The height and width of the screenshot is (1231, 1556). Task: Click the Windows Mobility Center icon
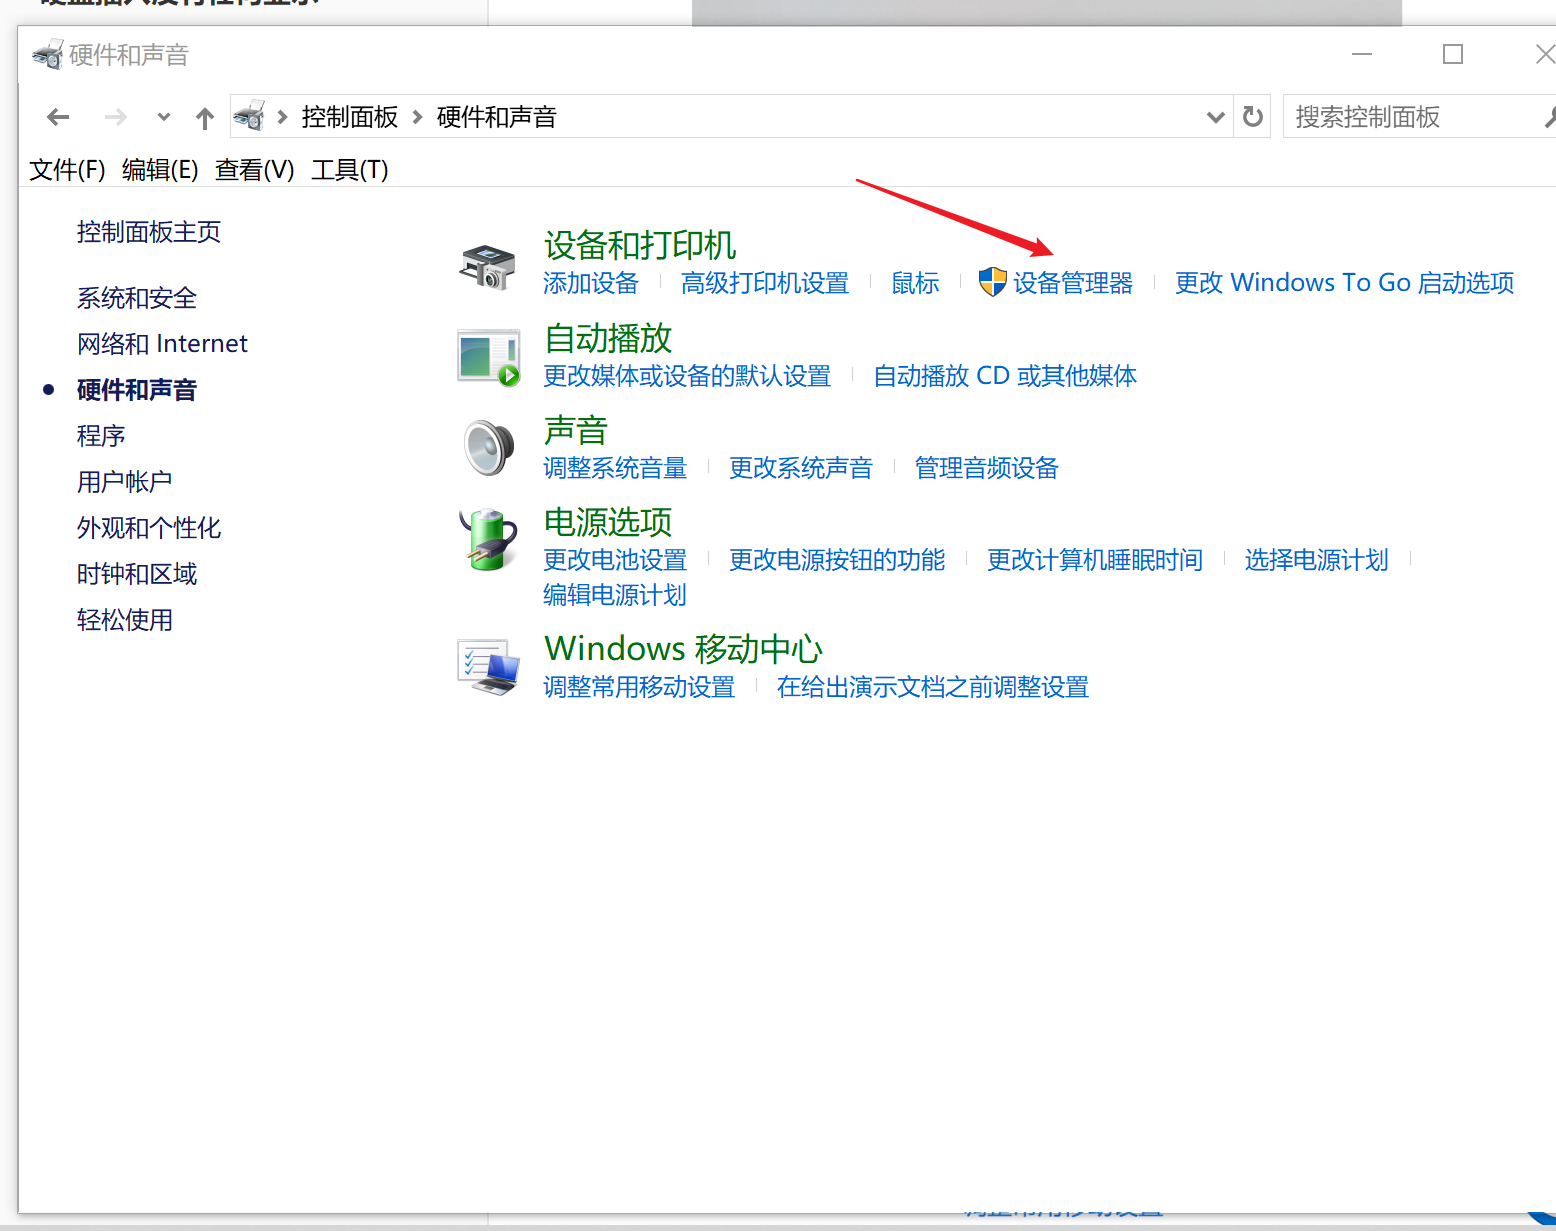pos(489,667)
